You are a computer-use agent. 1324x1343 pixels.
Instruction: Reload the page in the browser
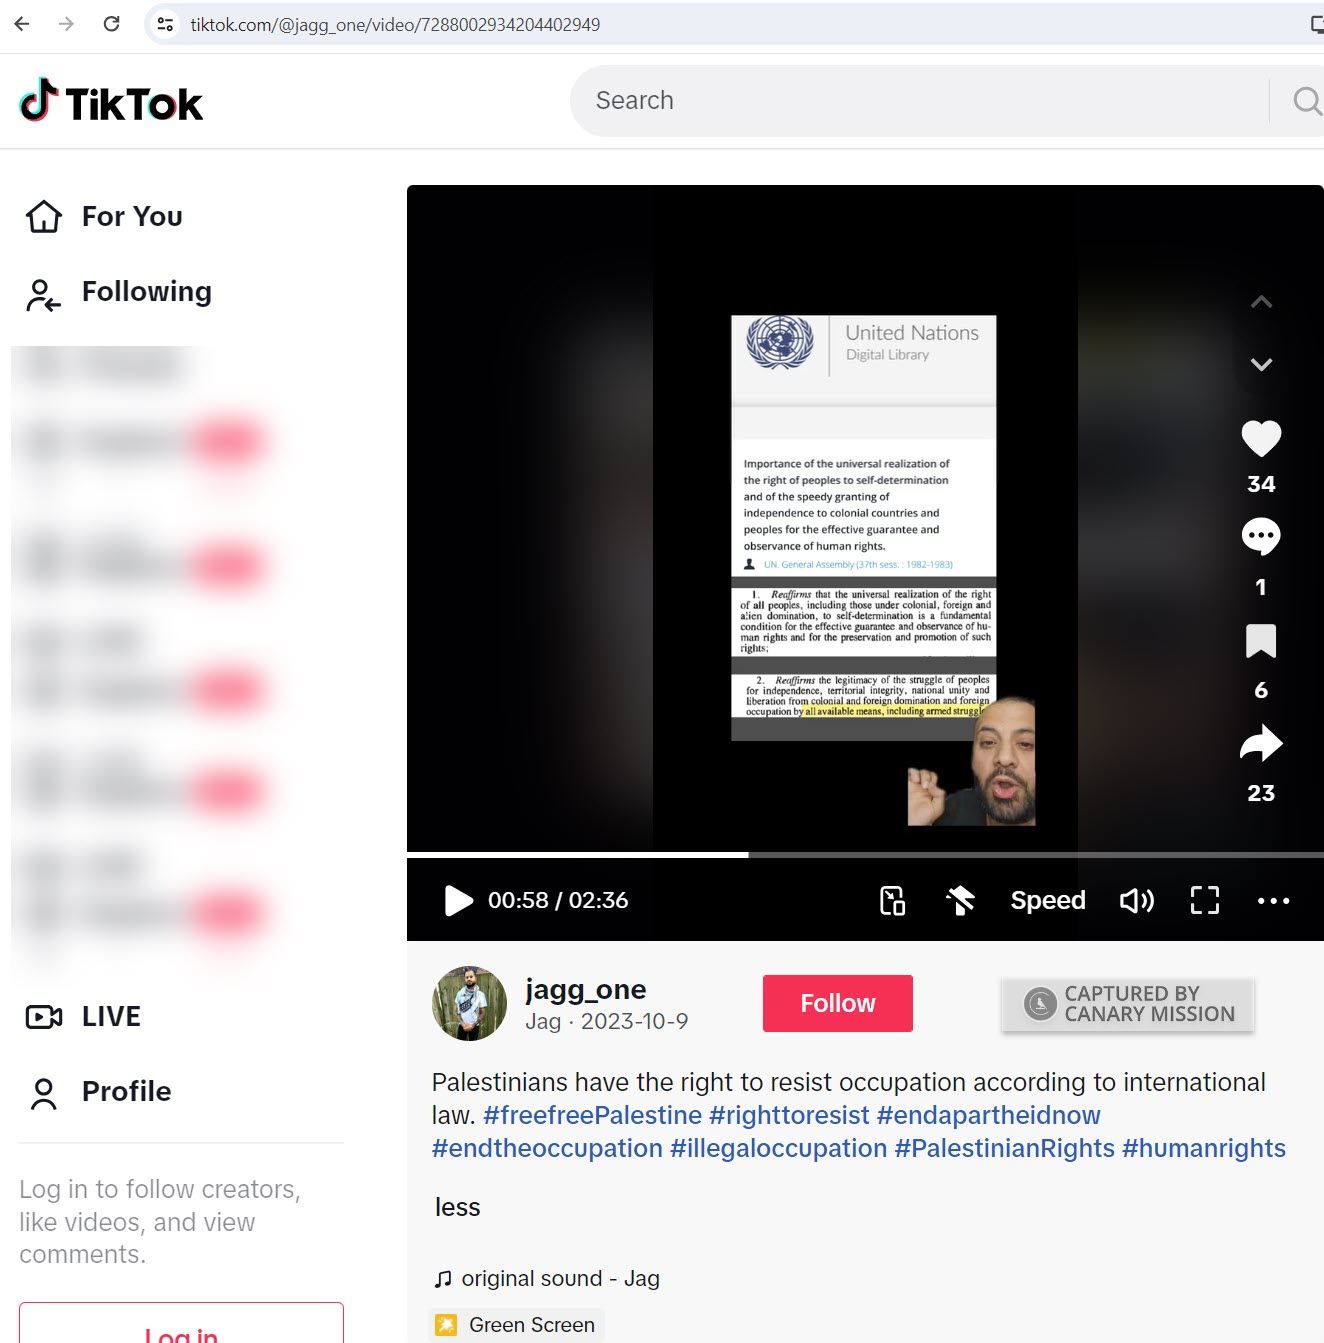pos(112,24)
